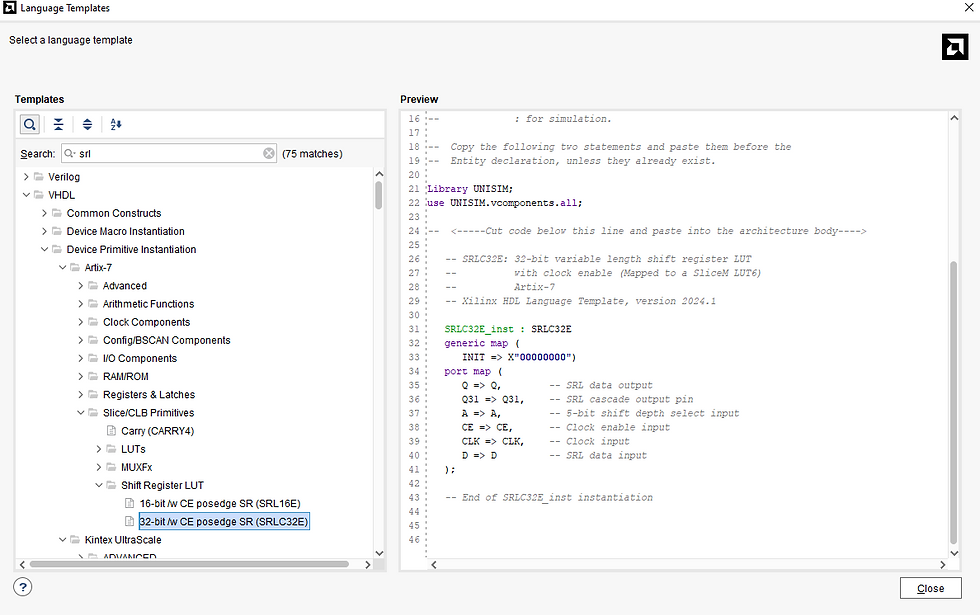This screenshot has width=980, height=615.
Task: Click the Collapse All toolbar icon
Action: [x=58, y=124]
